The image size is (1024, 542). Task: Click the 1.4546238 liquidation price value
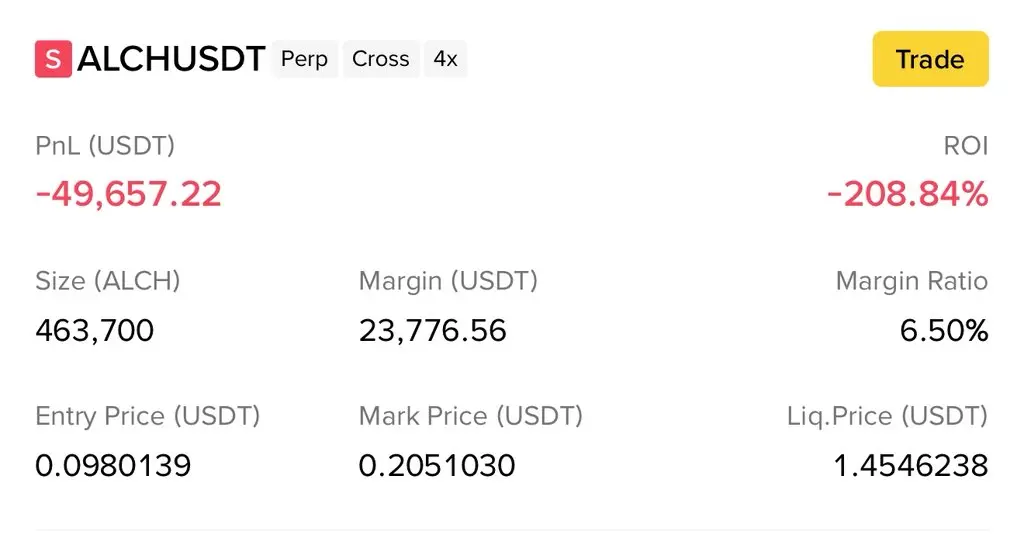pyautogui.click(x=910, y=465)
